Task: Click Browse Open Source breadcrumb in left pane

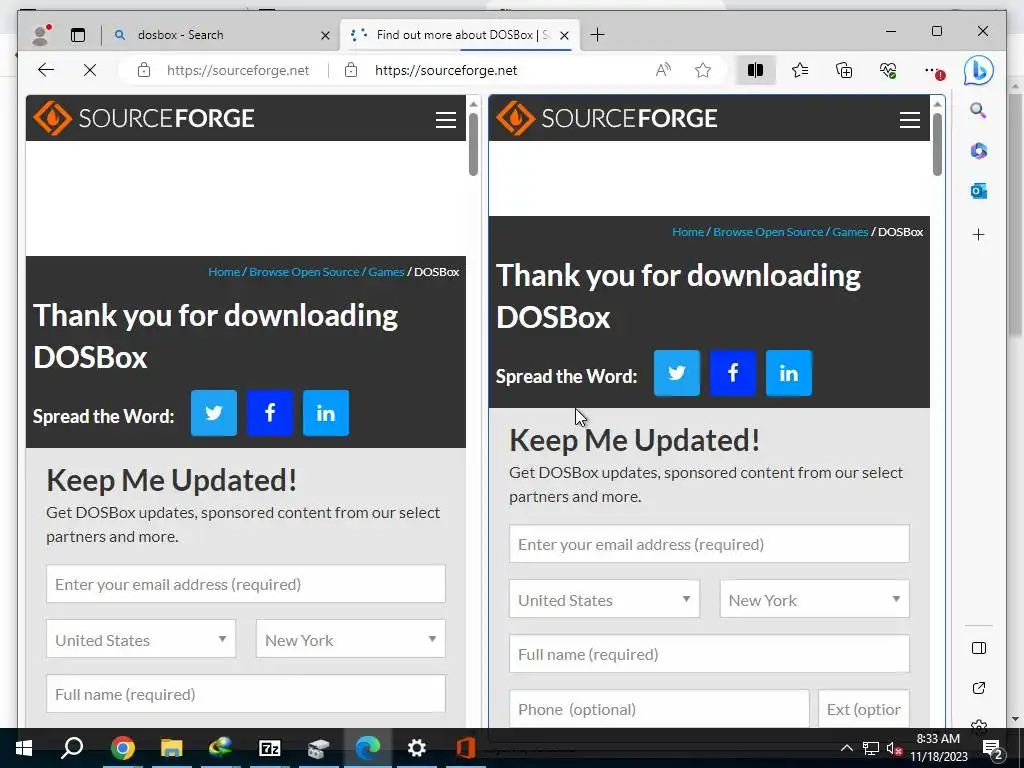Action: point(304,272)
